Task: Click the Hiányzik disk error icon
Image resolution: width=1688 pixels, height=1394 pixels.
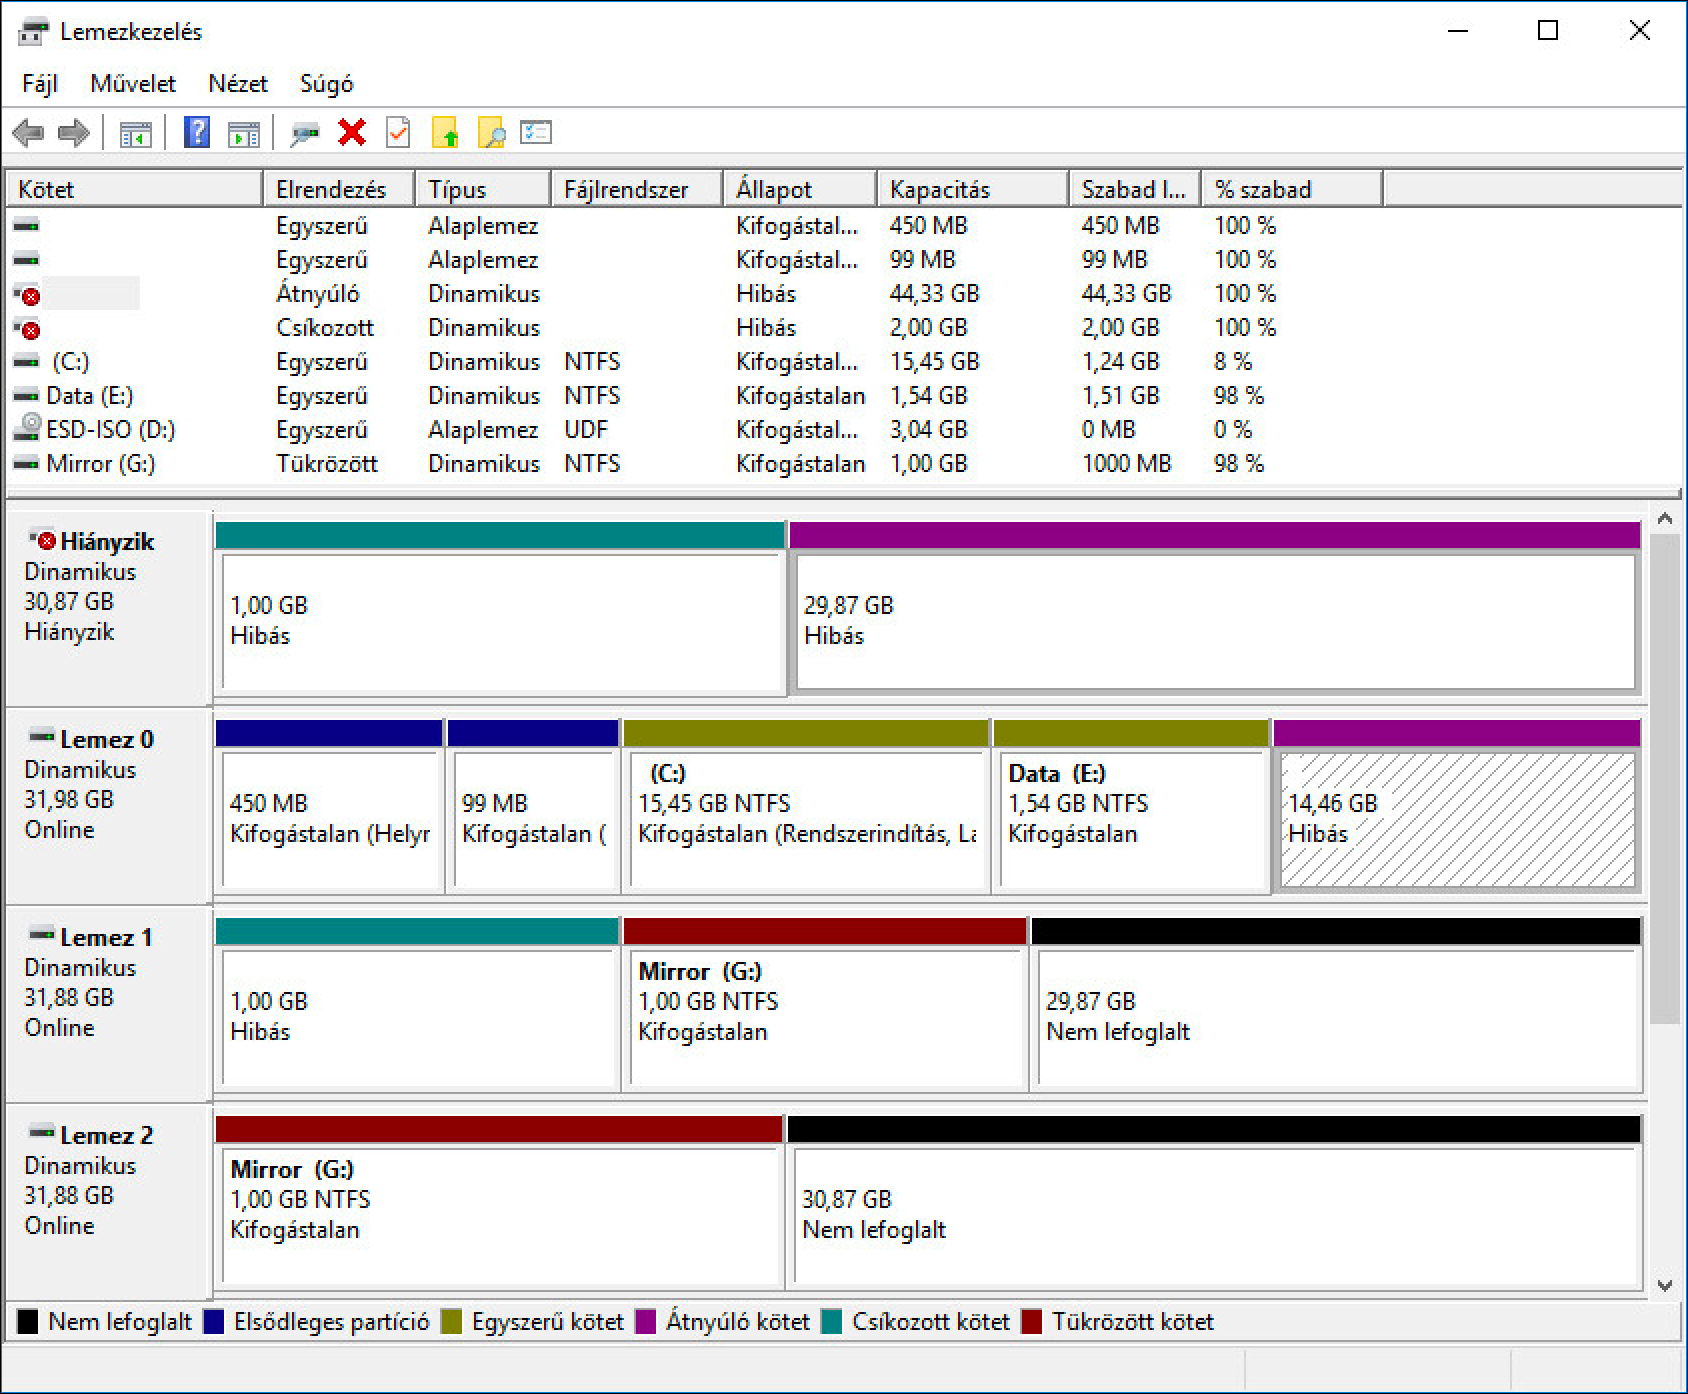Action: [x=43, y=540]
